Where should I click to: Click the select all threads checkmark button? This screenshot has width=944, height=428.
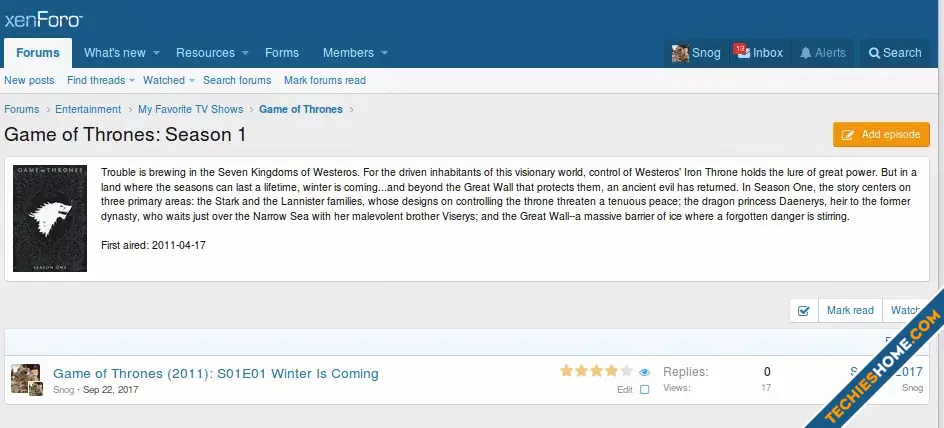coord(804,311)
